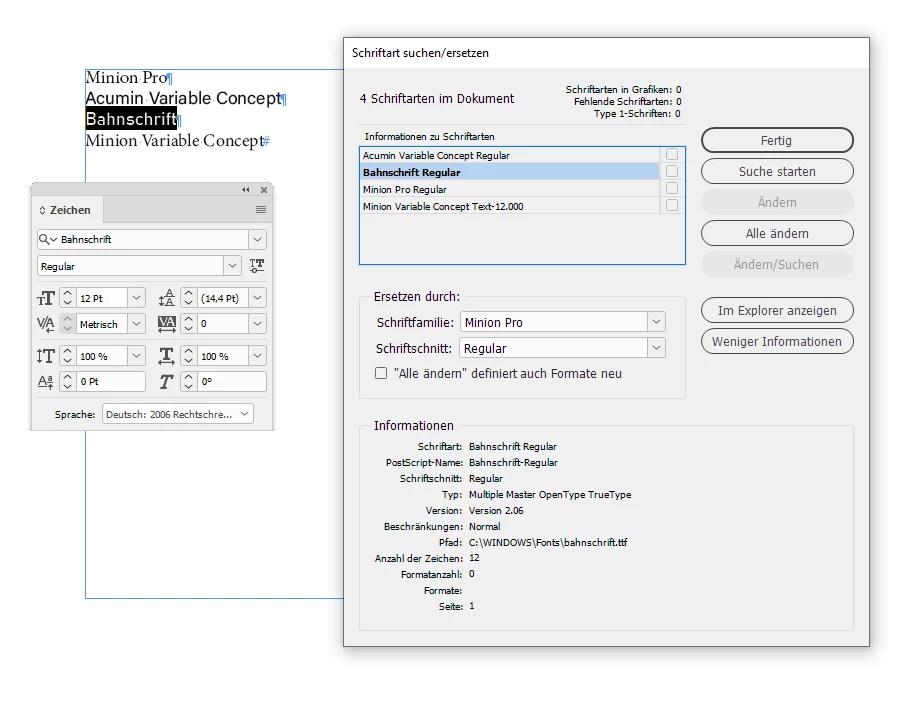Click the Minion Variable Concept line in document
904x702 pixels.
[x=174, y=141]
